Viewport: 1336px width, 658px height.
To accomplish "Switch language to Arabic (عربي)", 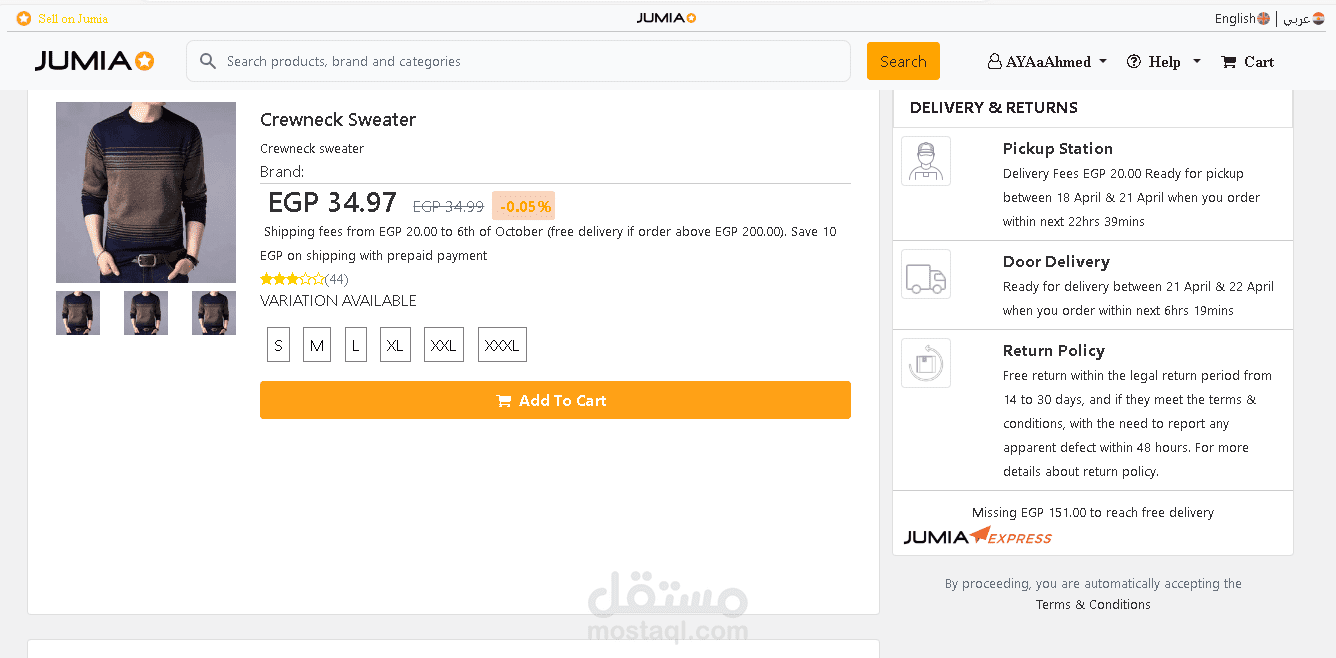I will pos(1297,18).
